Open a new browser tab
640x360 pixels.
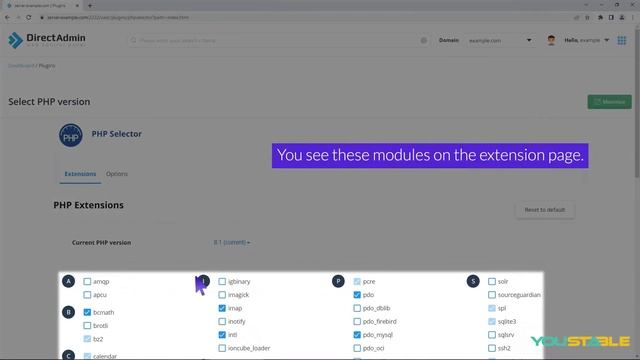coord(90,6)
